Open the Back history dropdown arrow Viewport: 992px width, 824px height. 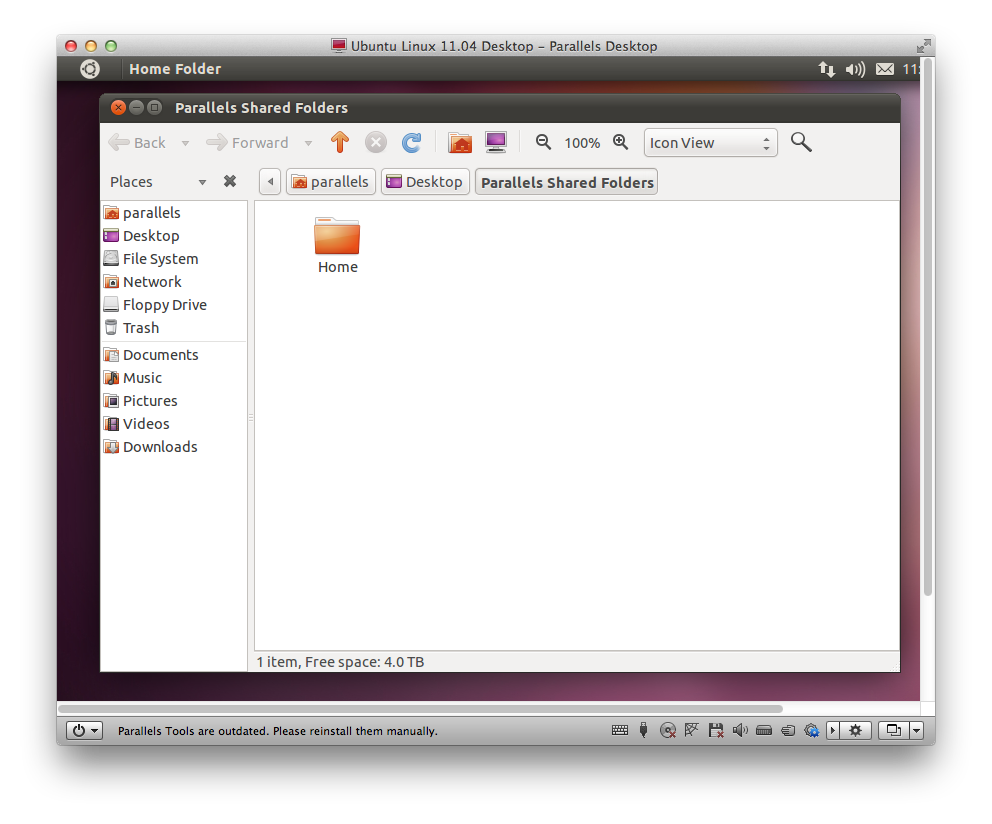[x=185, y=143]
